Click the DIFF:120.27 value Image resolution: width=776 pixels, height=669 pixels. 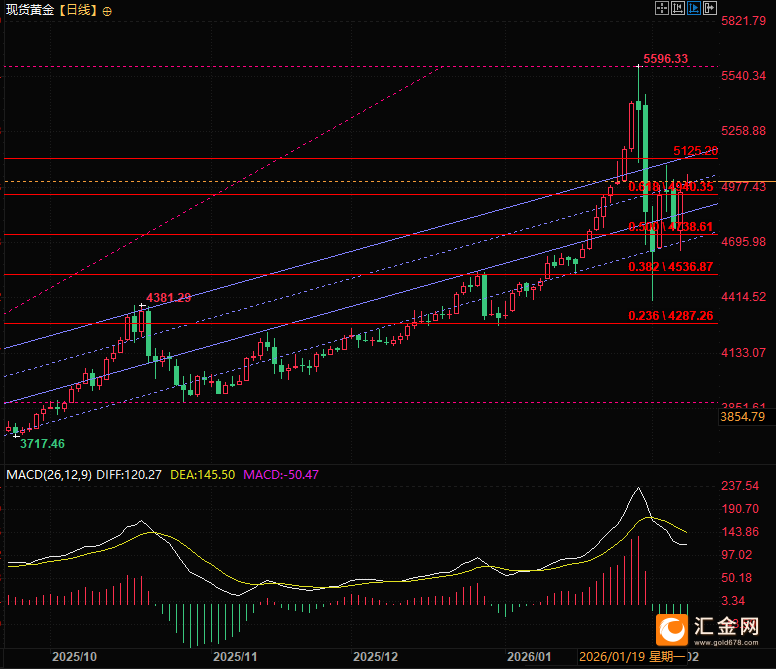tap(129, 475)
